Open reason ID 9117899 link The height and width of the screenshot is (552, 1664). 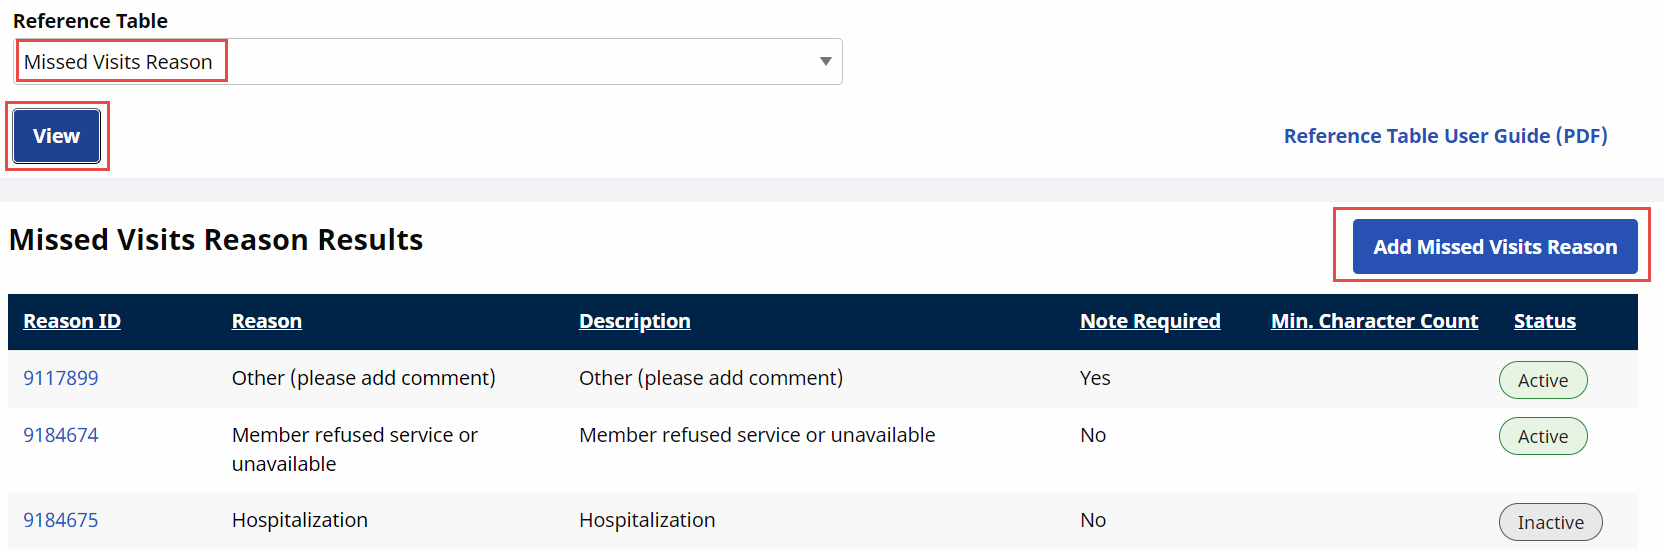tap(61, 378)
